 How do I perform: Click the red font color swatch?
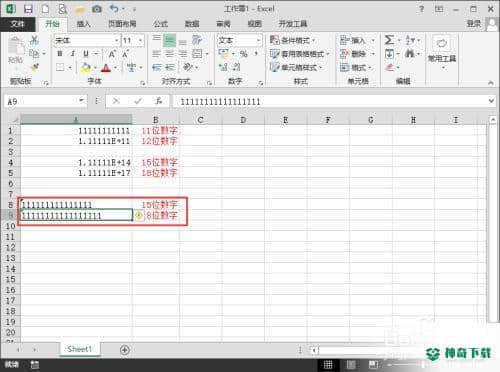coord(106,68)
